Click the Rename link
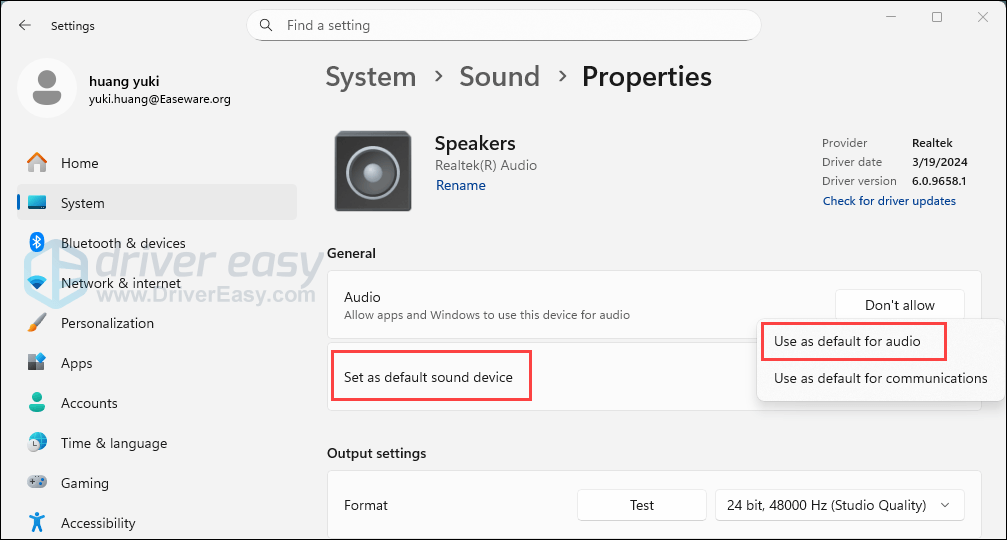The image size is (1007, 540). (461, 185)
